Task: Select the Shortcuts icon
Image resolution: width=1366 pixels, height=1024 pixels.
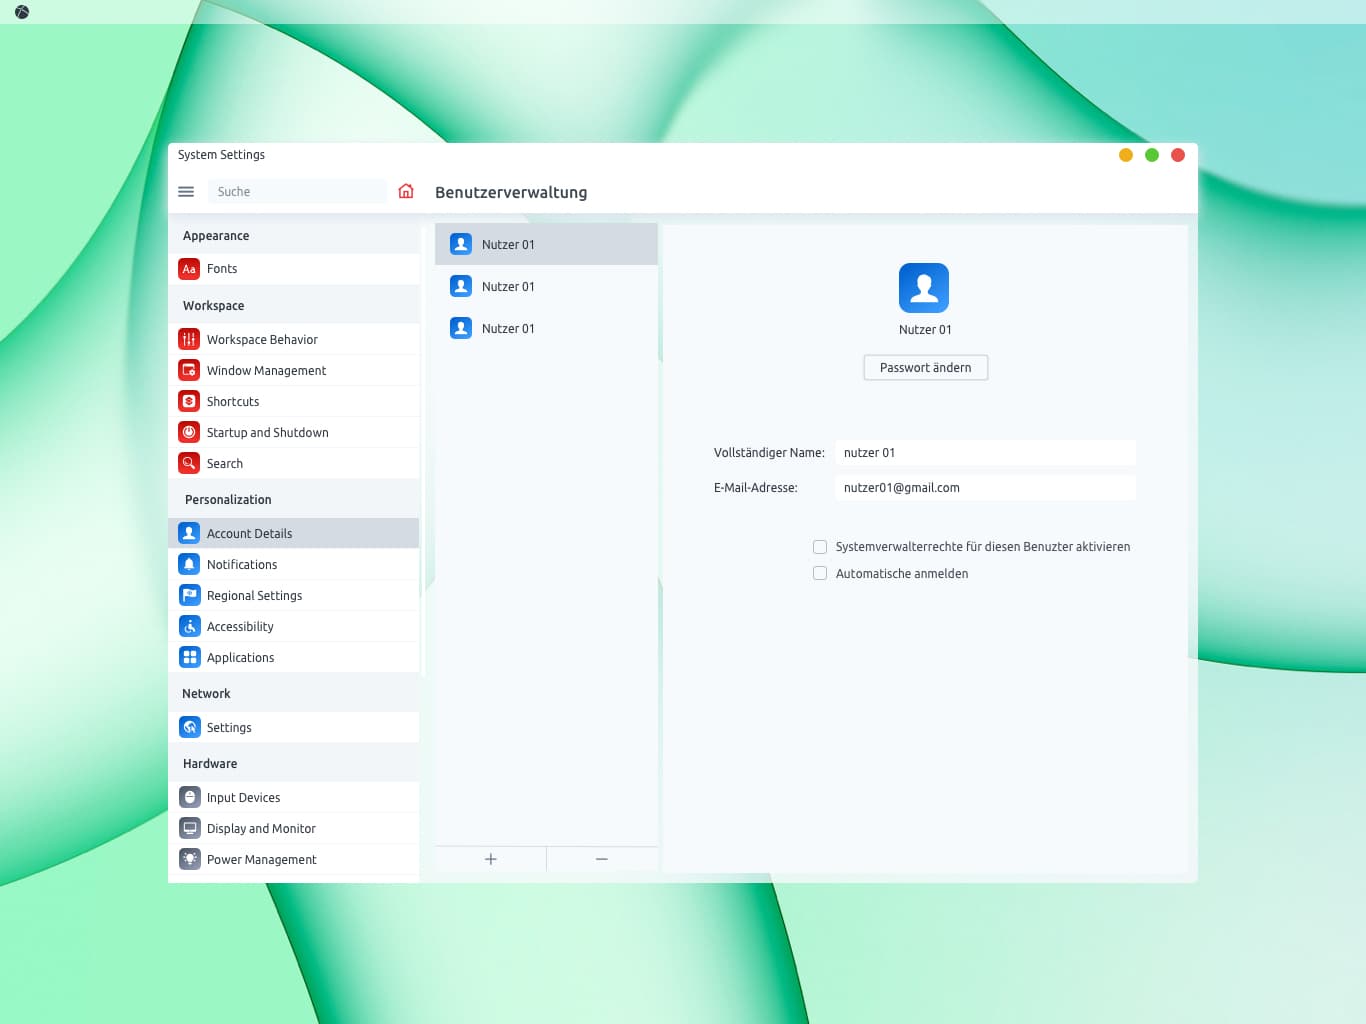Action: (189, 401)
